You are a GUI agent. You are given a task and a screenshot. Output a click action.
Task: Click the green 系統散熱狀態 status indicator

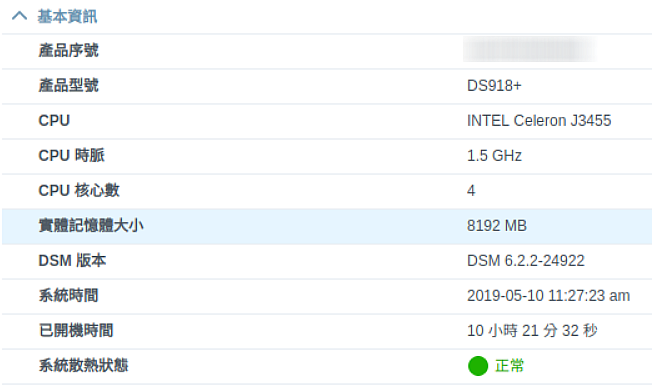click(x=478, y=366)
